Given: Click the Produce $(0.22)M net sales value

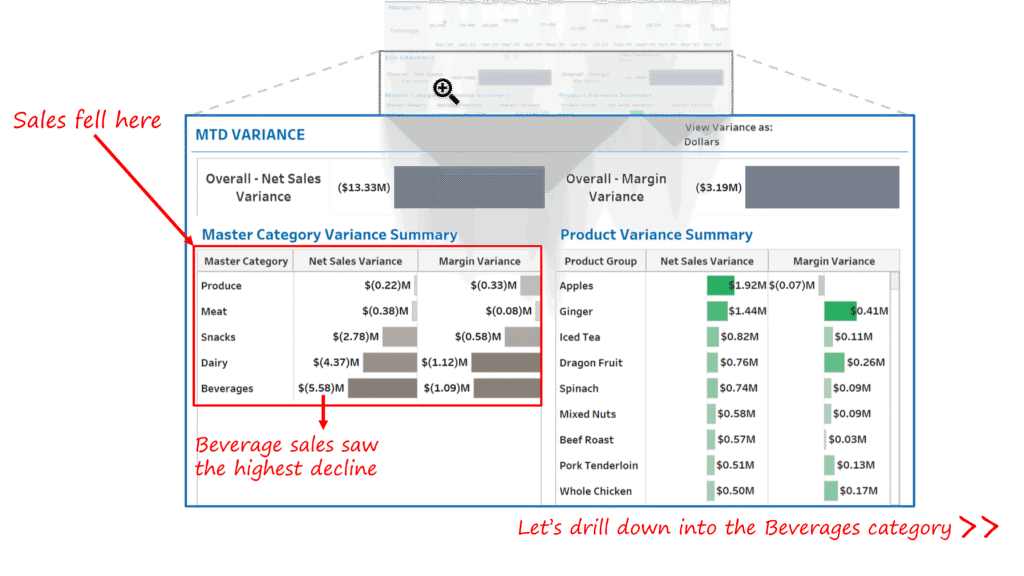Looking at the screenshot, I should point(387,285).
